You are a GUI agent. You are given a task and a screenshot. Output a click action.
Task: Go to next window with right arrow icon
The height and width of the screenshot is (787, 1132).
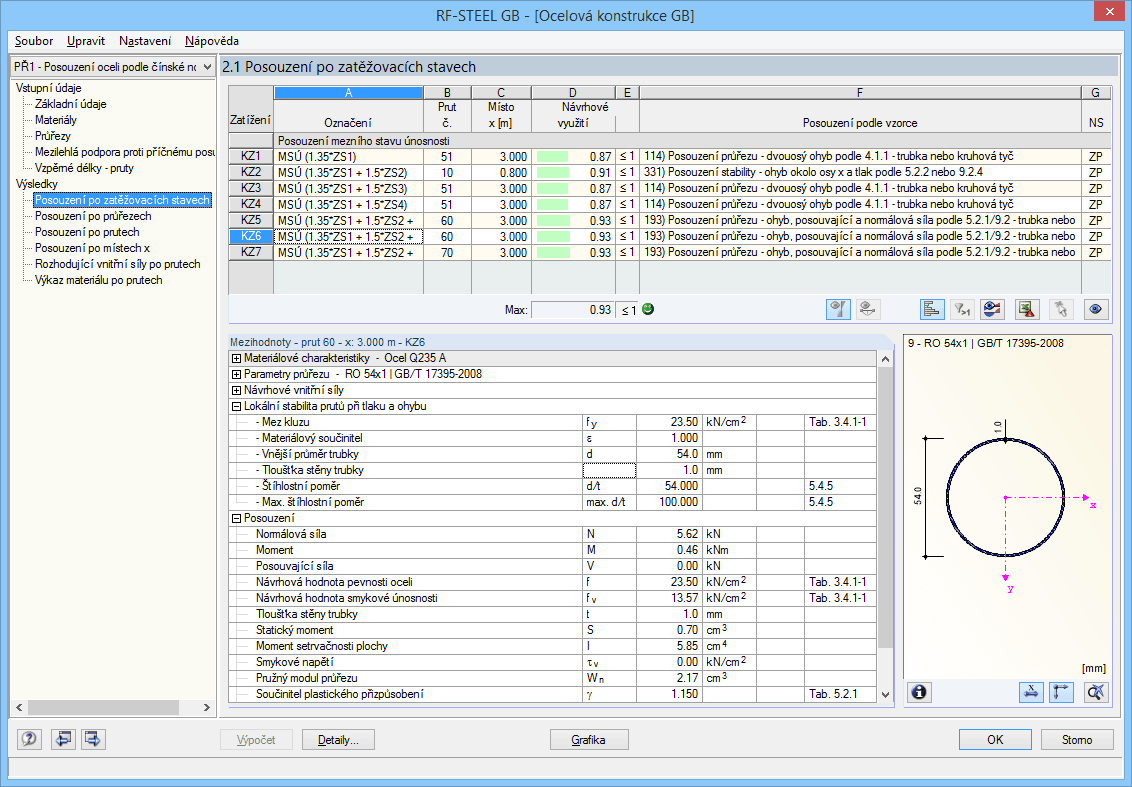click(94, 739)
